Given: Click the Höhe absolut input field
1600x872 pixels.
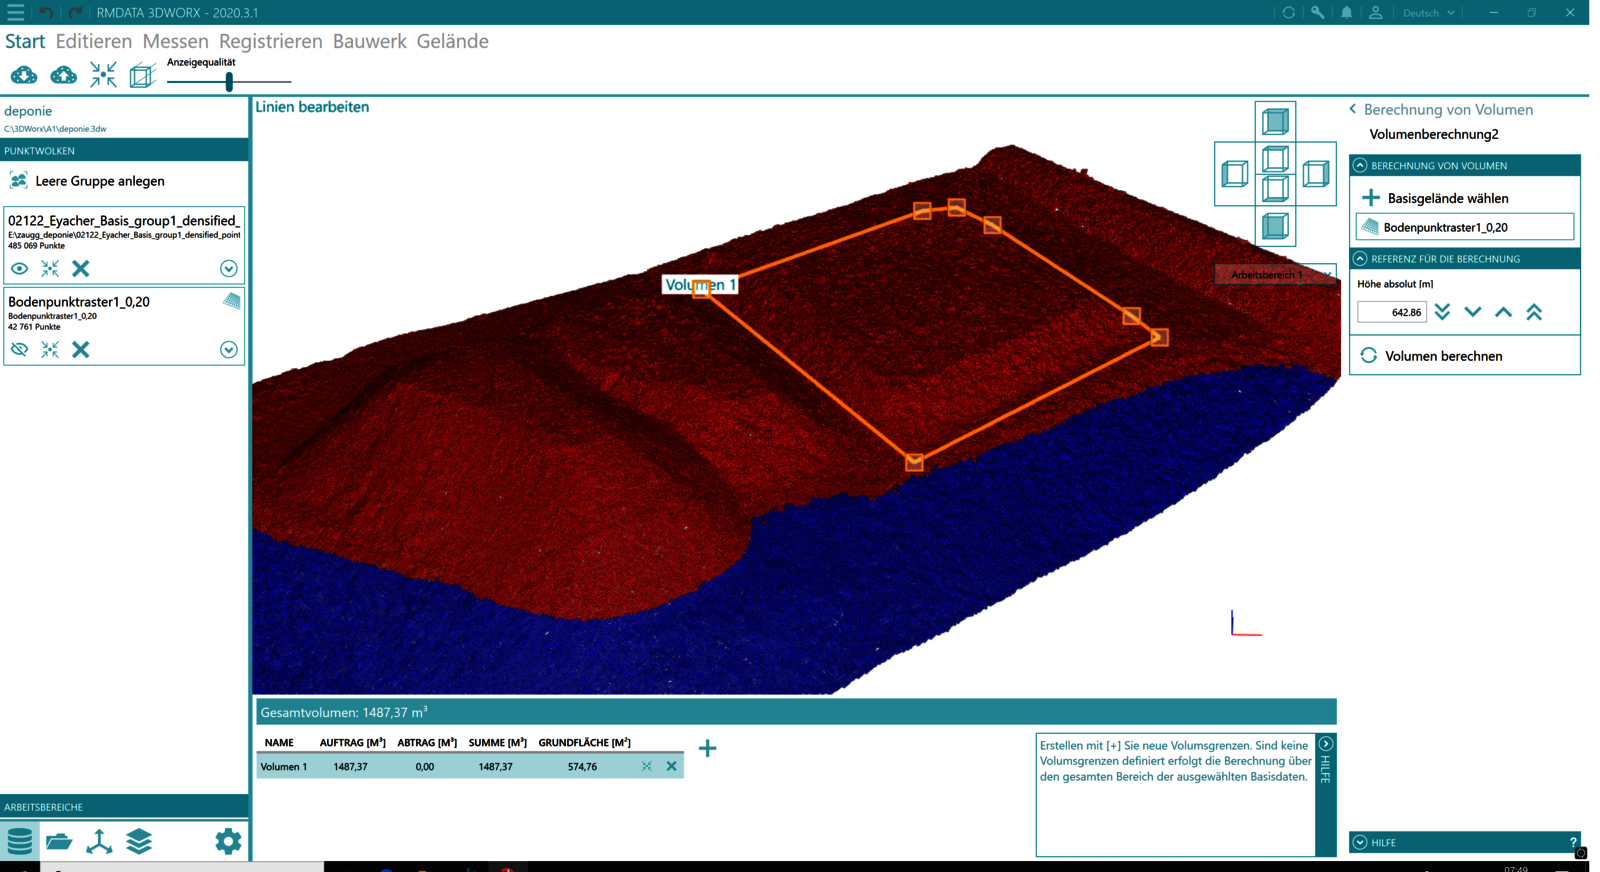Looking at the screenshot, I should click(x=1391, y=312).
